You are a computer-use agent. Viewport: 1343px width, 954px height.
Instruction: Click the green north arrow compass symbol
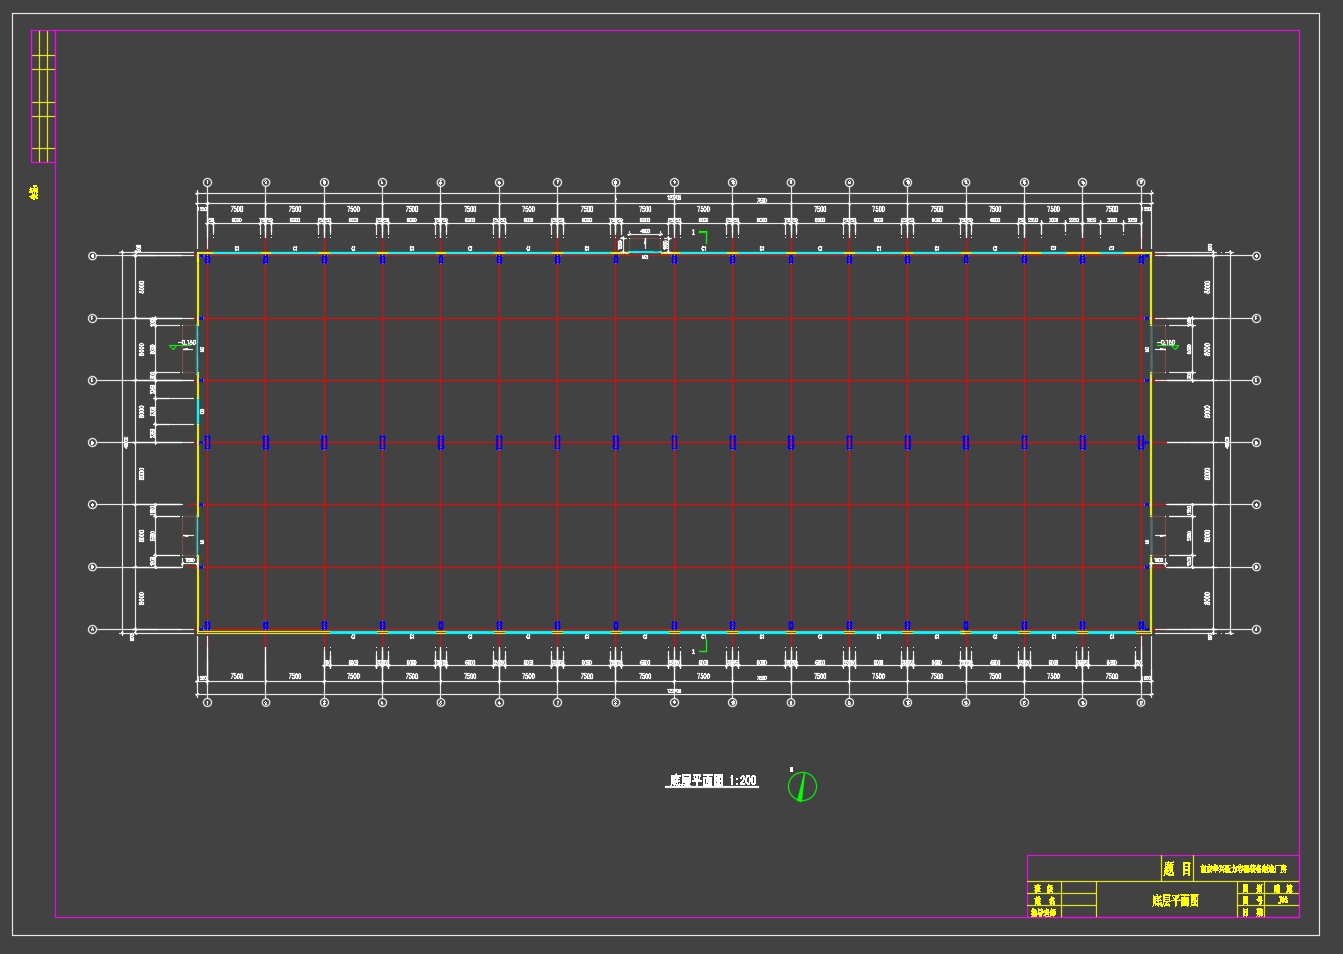[x=802, y=786]
